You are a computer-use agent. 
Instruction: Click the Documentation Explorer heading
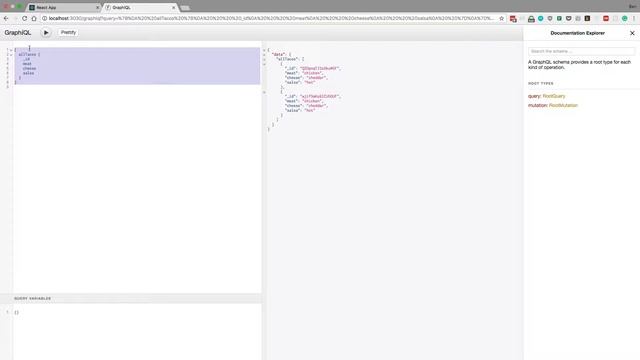pyautogui.click(x=577, y=33)
